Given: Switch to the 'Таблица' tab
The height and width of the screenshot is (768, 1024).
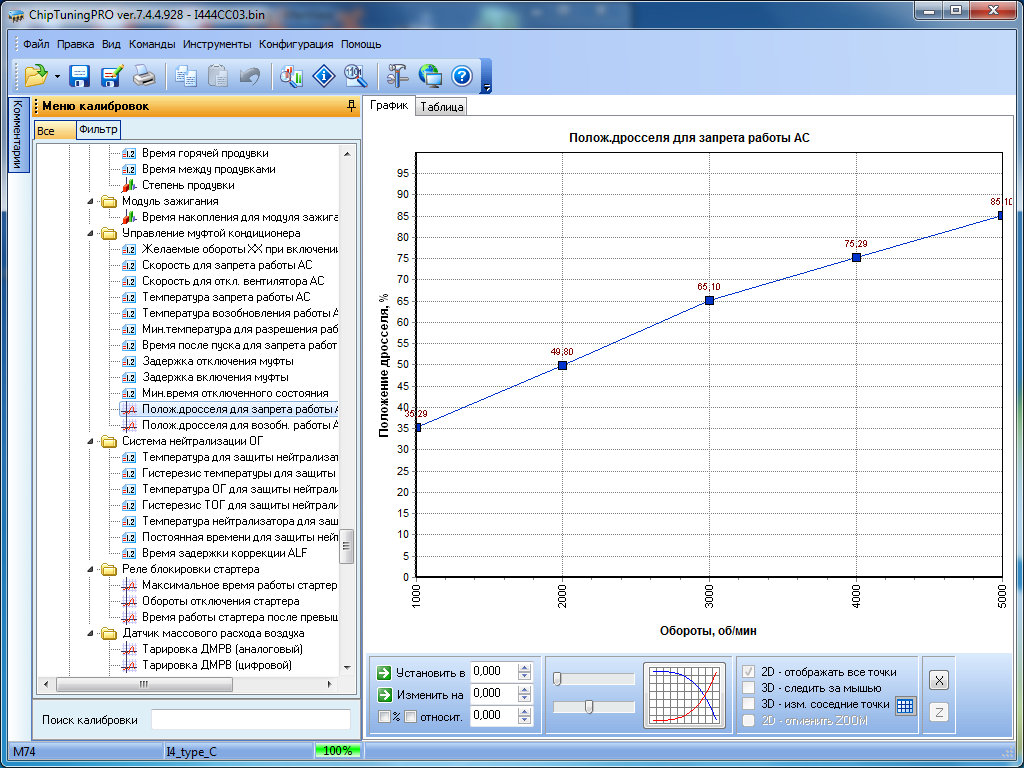Looking at the screenshot, I should 442,108.
